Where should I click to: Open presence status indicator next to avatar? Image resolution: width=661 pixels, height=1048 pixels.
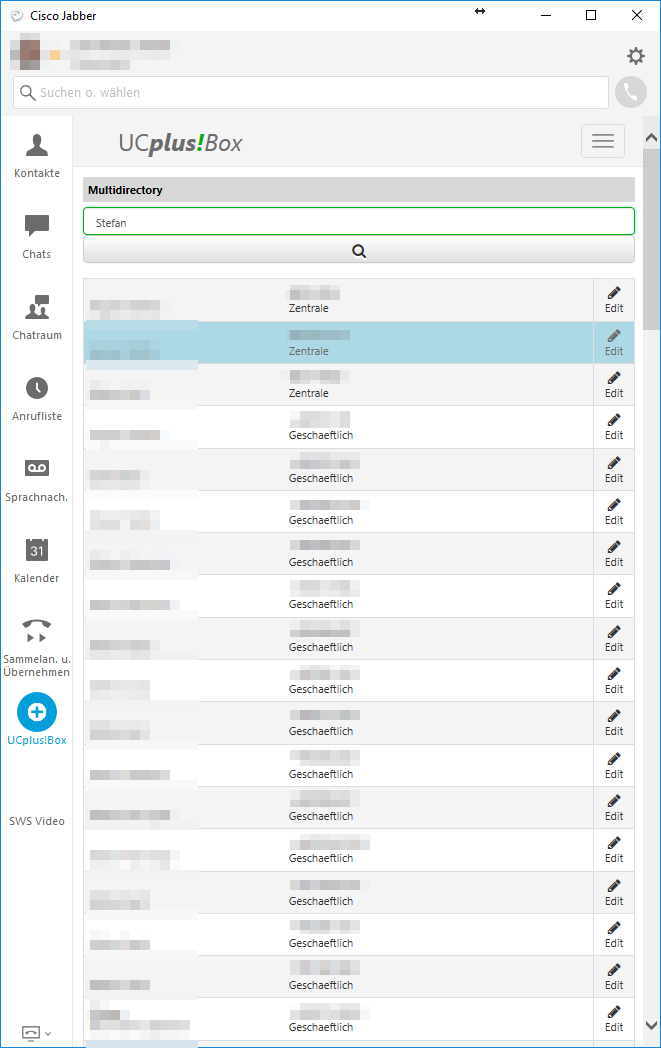55,55
